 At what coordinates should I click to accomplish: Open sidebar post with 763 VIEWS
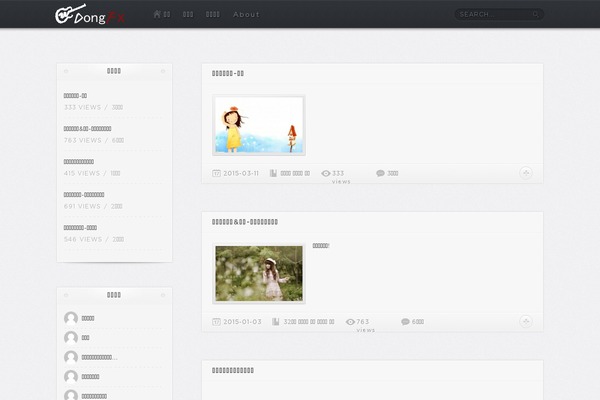click(x=87, y=129)
